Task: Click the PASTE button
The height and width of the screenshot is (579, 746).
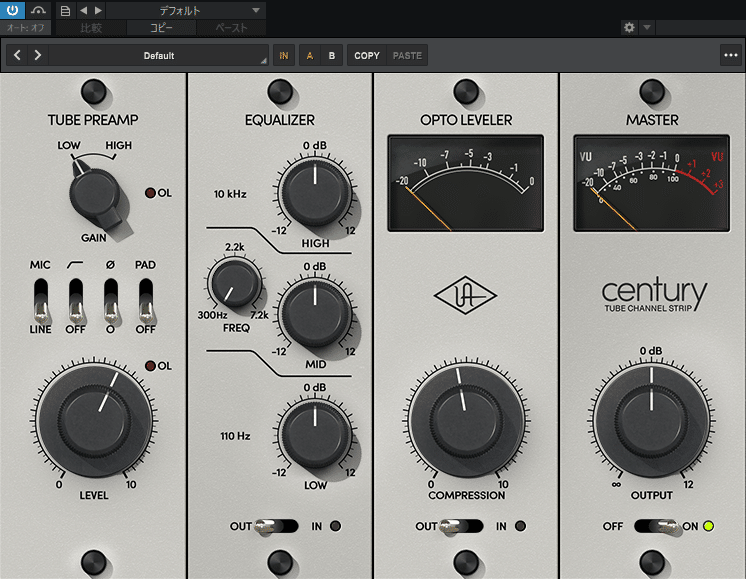Action: tap(407, 56)
